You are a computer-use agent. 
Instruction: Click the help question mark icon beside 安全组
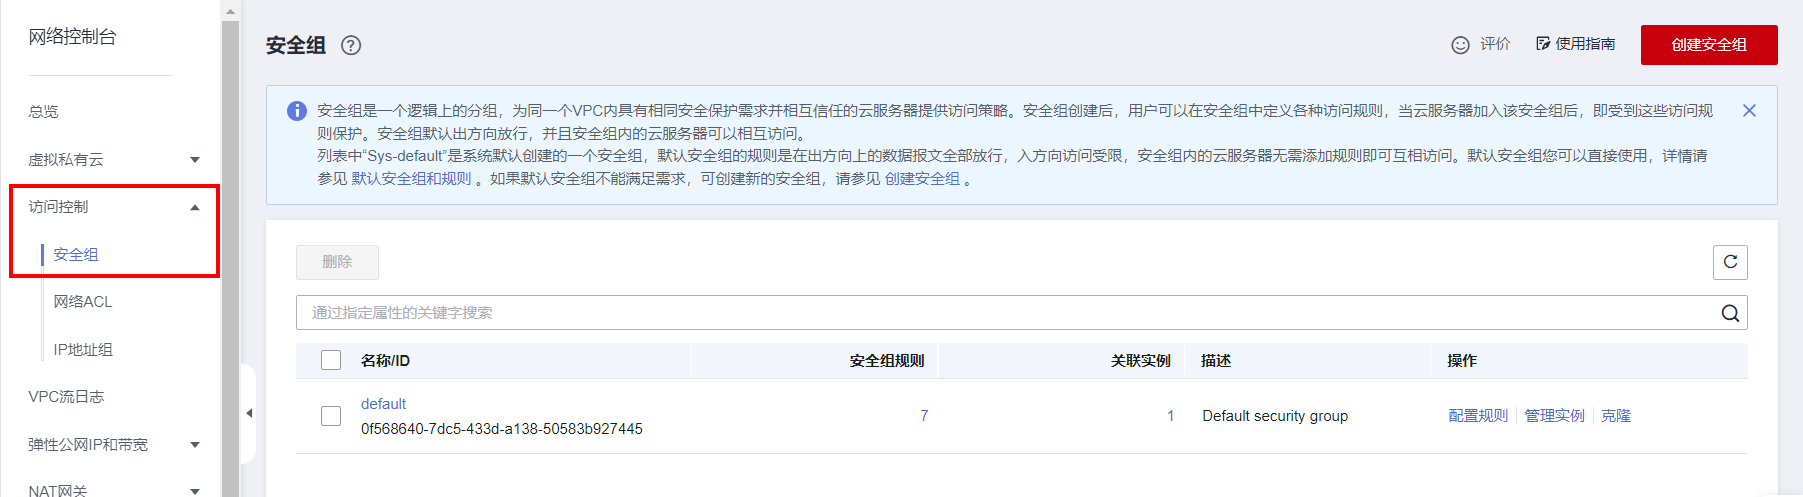pyautogui.click(x=351, y=45)
